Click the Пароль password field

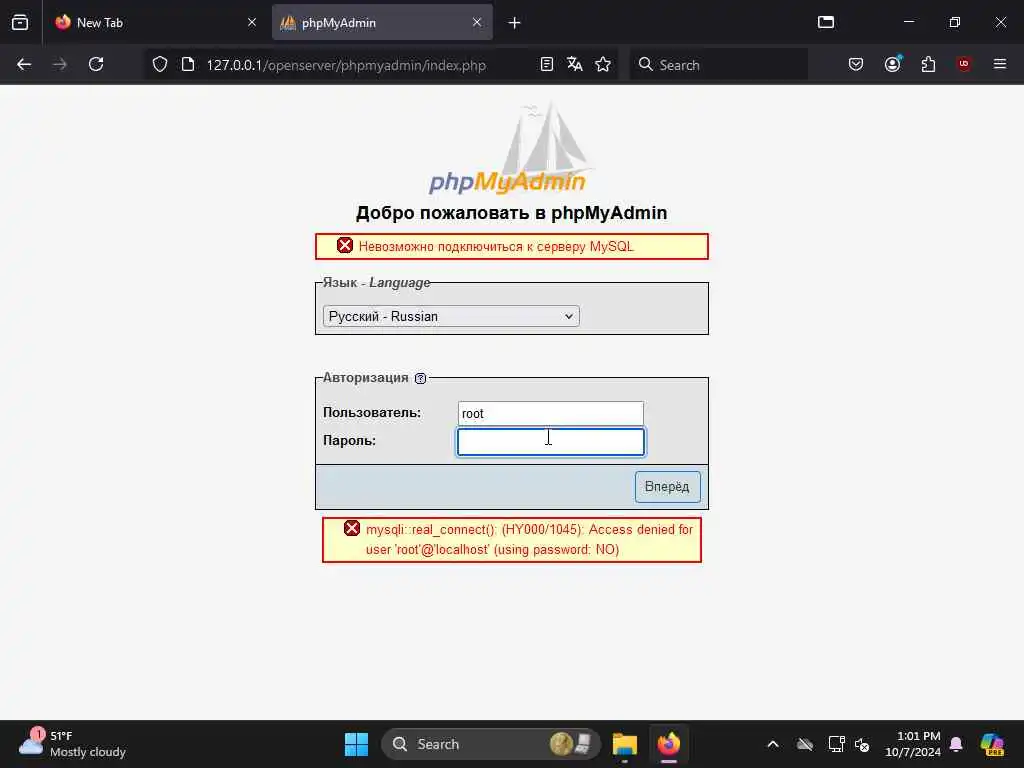coord(551,441)
